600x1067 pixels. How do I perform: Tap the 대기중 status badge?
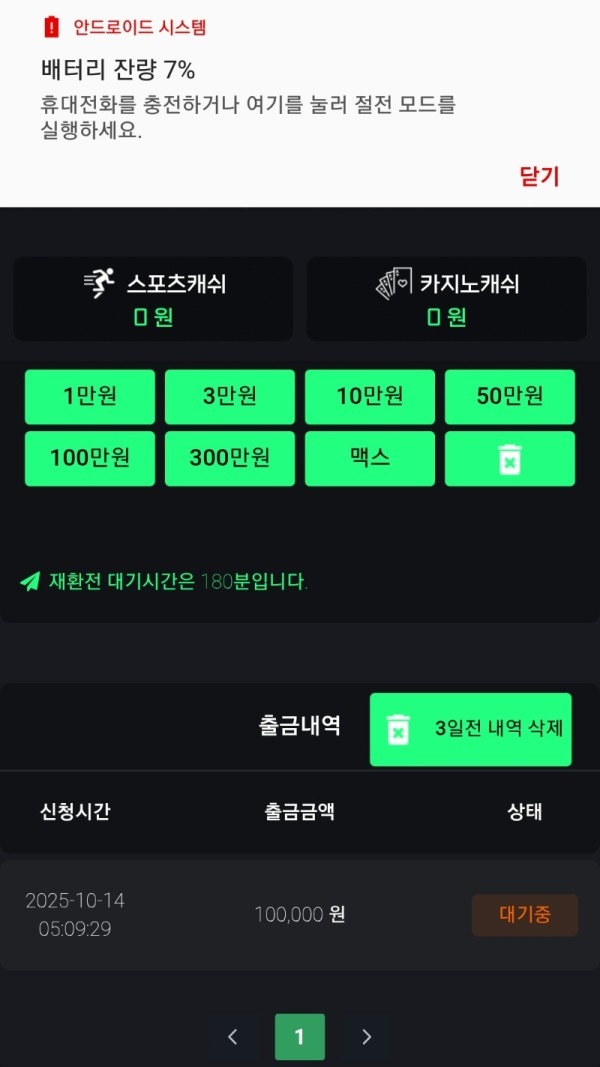pyautogui.click(x=524, y=914)
